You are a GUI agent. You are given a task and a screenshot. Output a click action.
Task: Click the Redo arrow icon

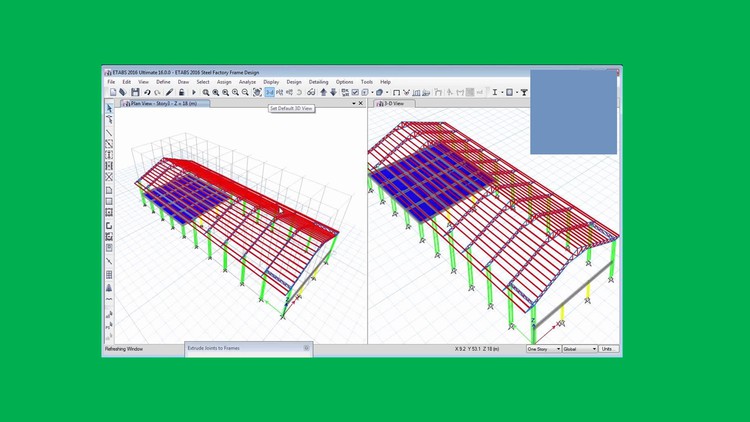157,92
